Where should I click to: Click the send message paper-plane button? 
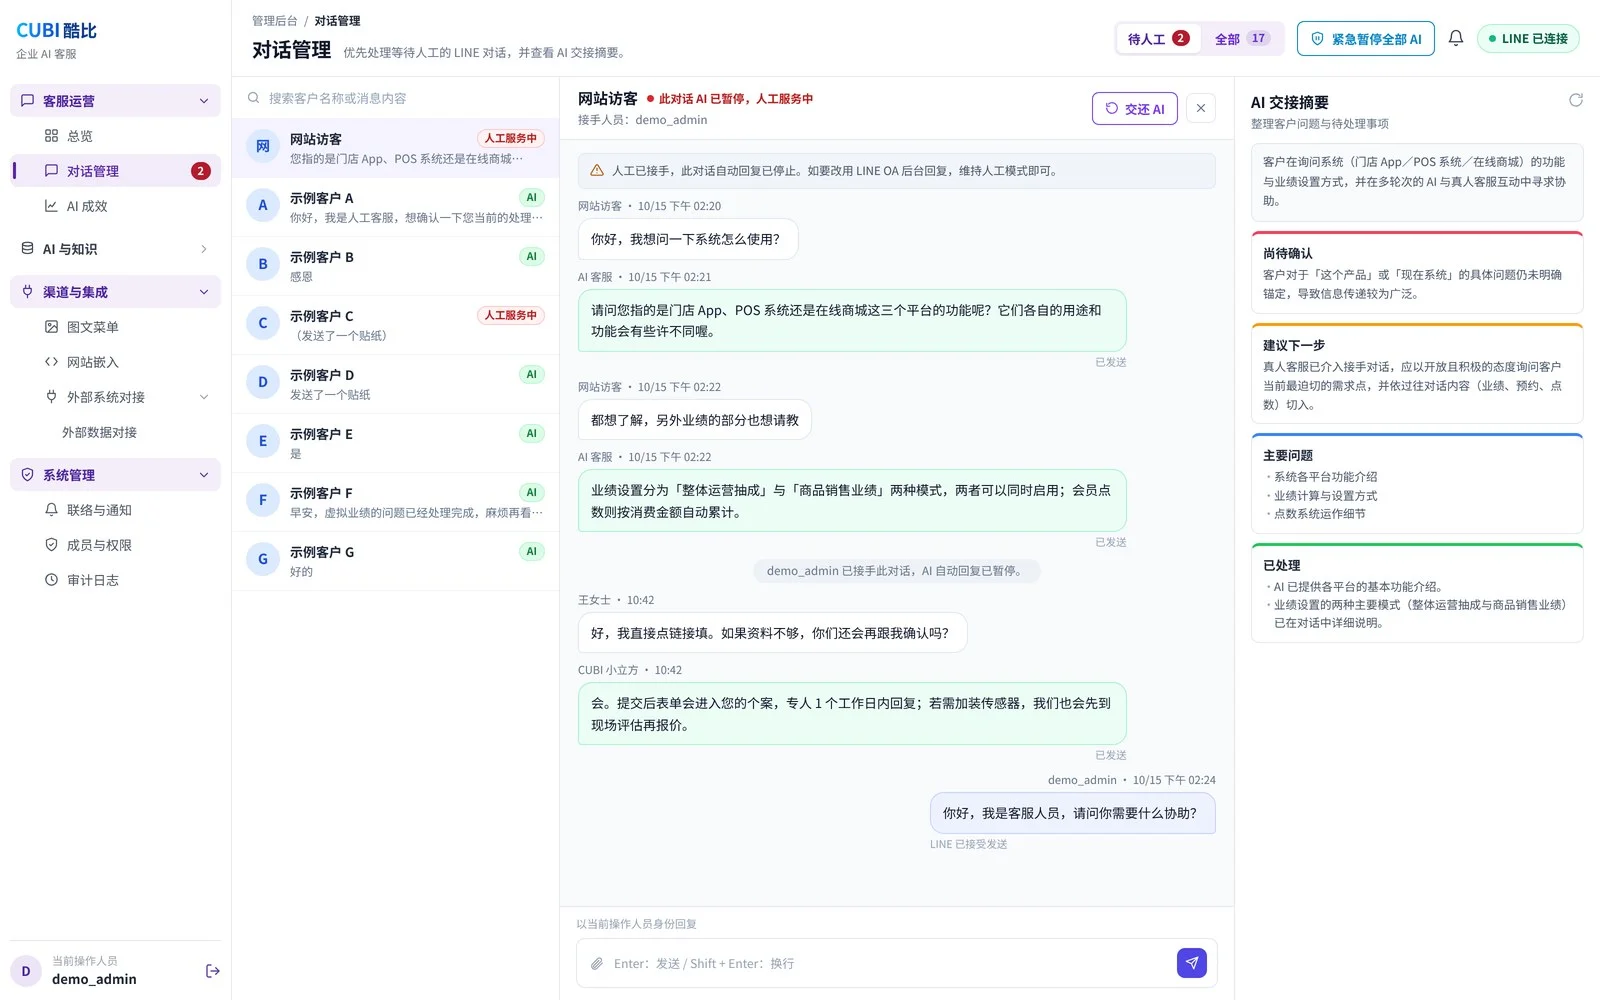(x=1191, y=963)
